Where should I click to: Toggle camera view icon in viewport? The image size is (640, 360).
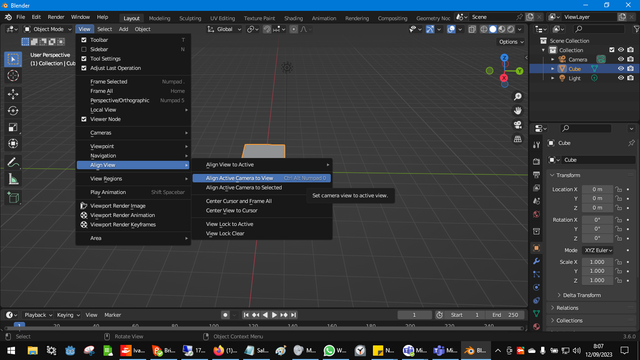(518, 125)
